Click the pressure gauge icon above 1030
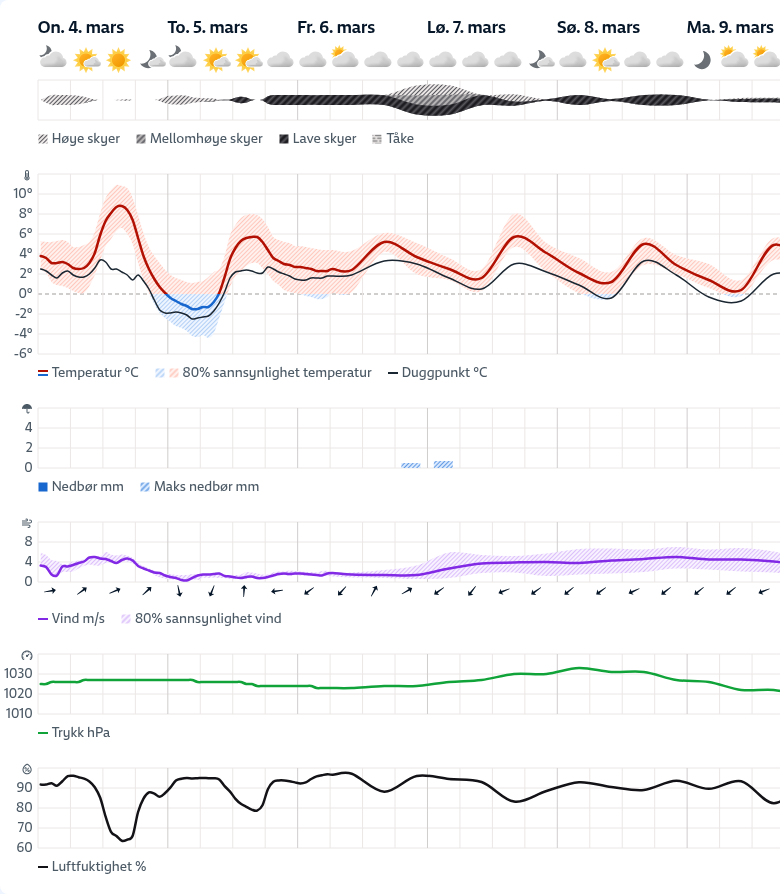Image resolution: width=780 pixels, height=894 pixels. 27,655
